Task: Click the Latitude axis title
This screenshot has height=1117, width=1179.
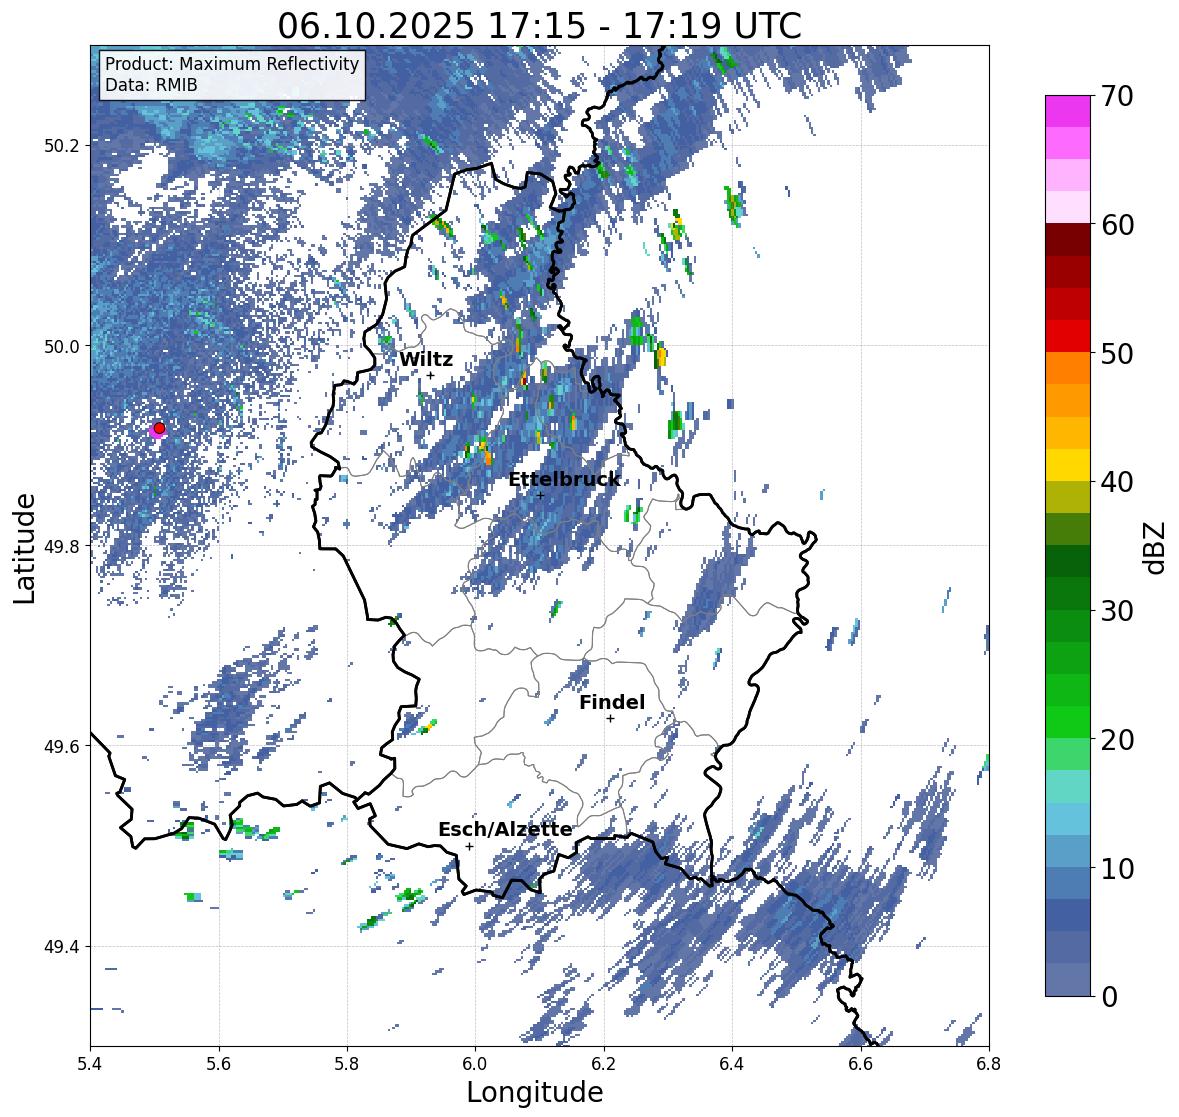Action: click(24, 548)
